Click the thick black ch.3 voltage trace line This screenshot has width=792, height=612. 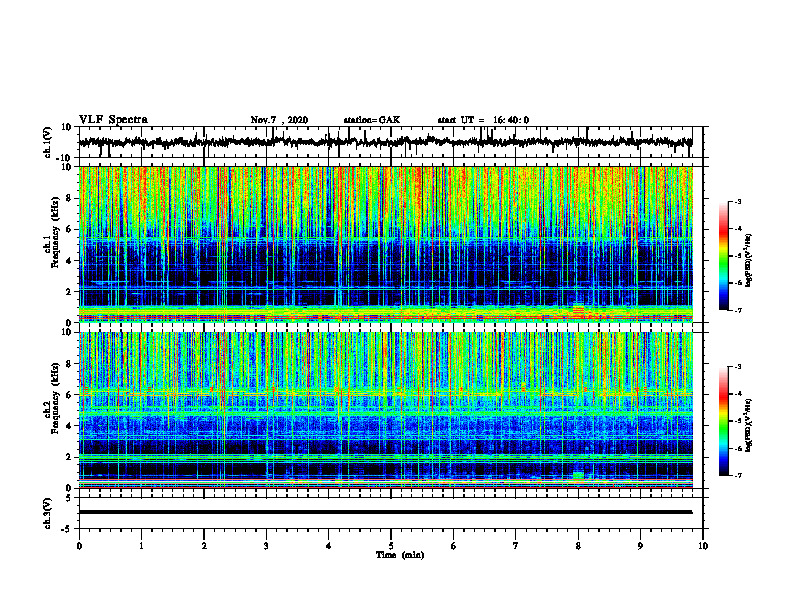coord(385,512)
